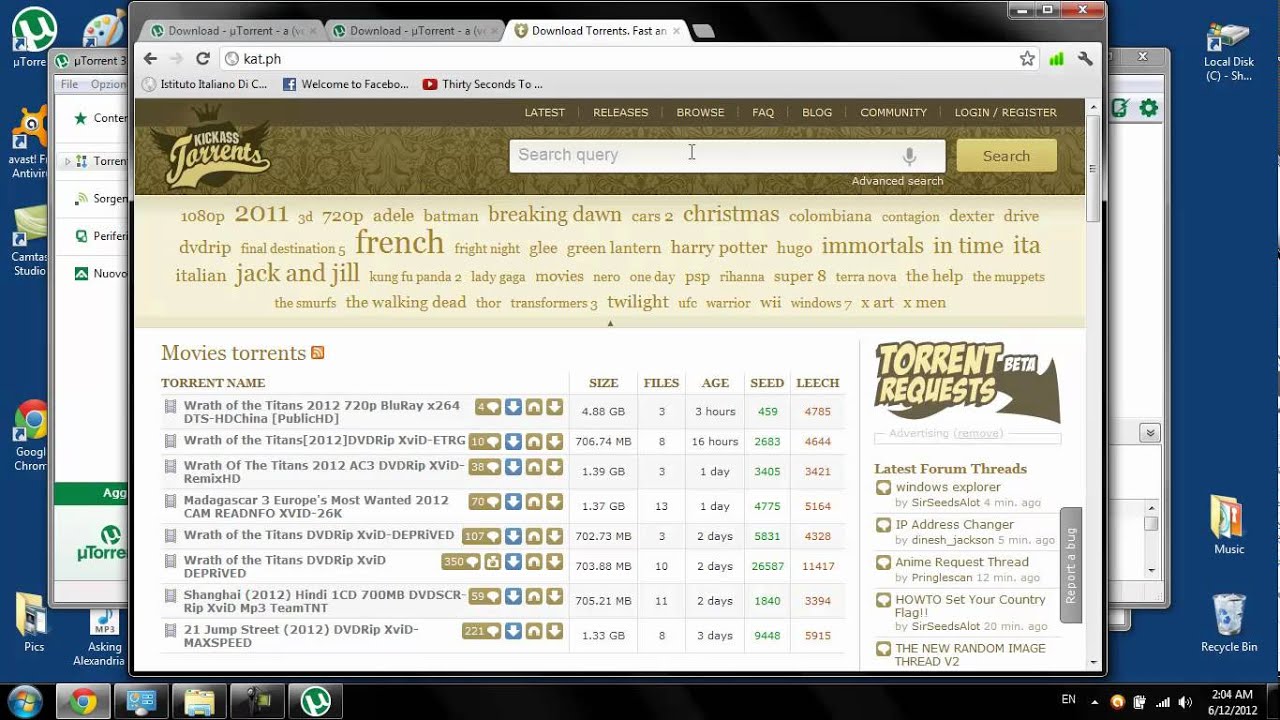Expand the Torrent tree item in uTorrent sidebar
Viewport: 1280px width, 720px height.
[x=67, y=161]
